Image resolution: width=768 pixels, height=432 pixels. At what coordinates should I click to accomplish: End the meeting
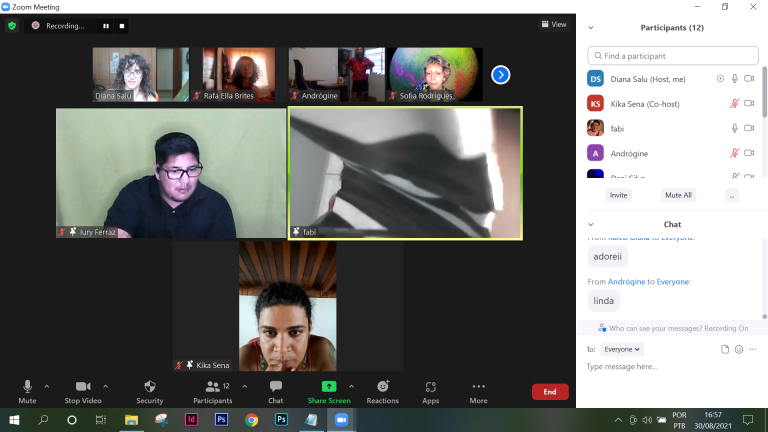[550, 392]
